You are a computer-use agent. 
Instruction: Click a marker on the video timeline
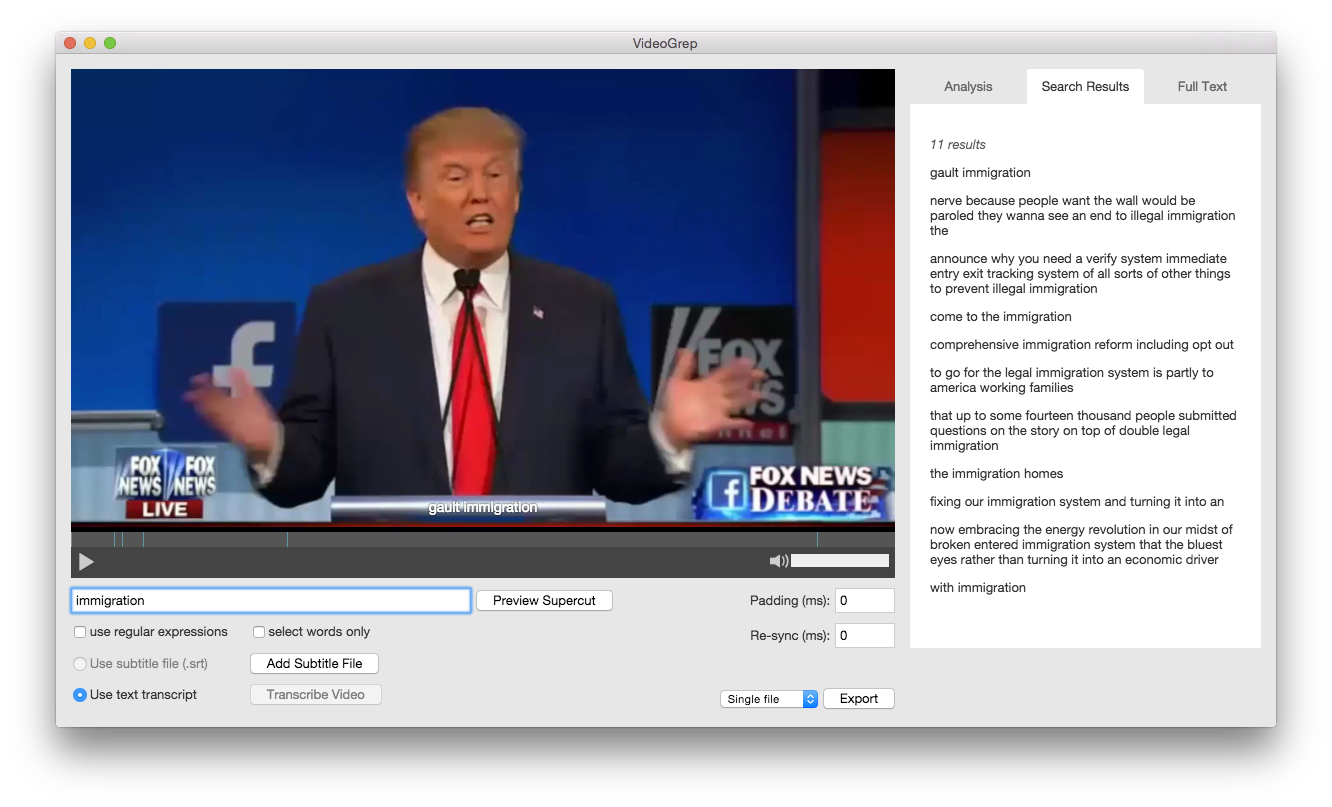(x=143, y=539)
